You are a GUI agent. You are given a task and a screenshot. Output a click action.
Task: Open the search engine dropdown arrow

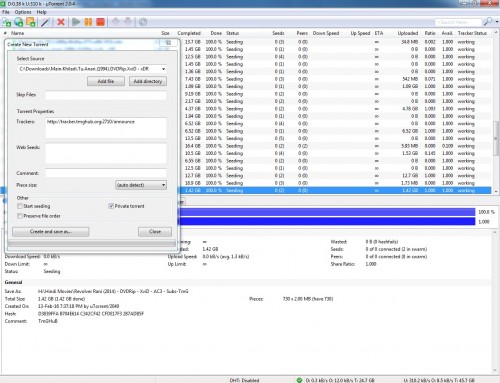coord(497,22)
